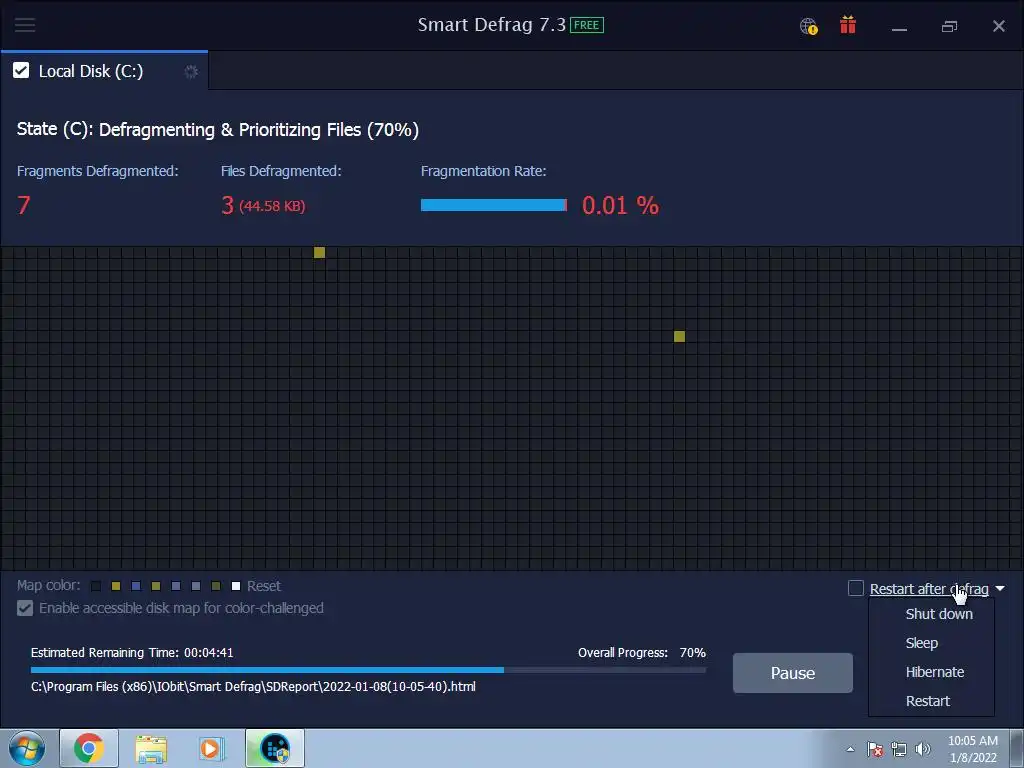Image resolution: width=1024 pixels, height=768 pixels.
Task: Pick the bright yellow map color swatch
Action: click(116, 586)
